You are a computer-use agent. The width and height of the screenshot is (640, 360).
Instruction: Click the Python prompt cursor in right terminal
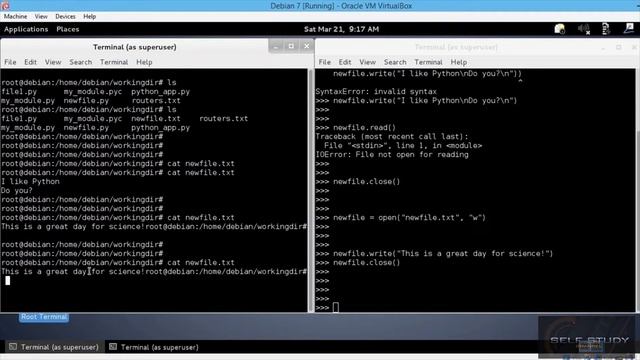(336, 307)
